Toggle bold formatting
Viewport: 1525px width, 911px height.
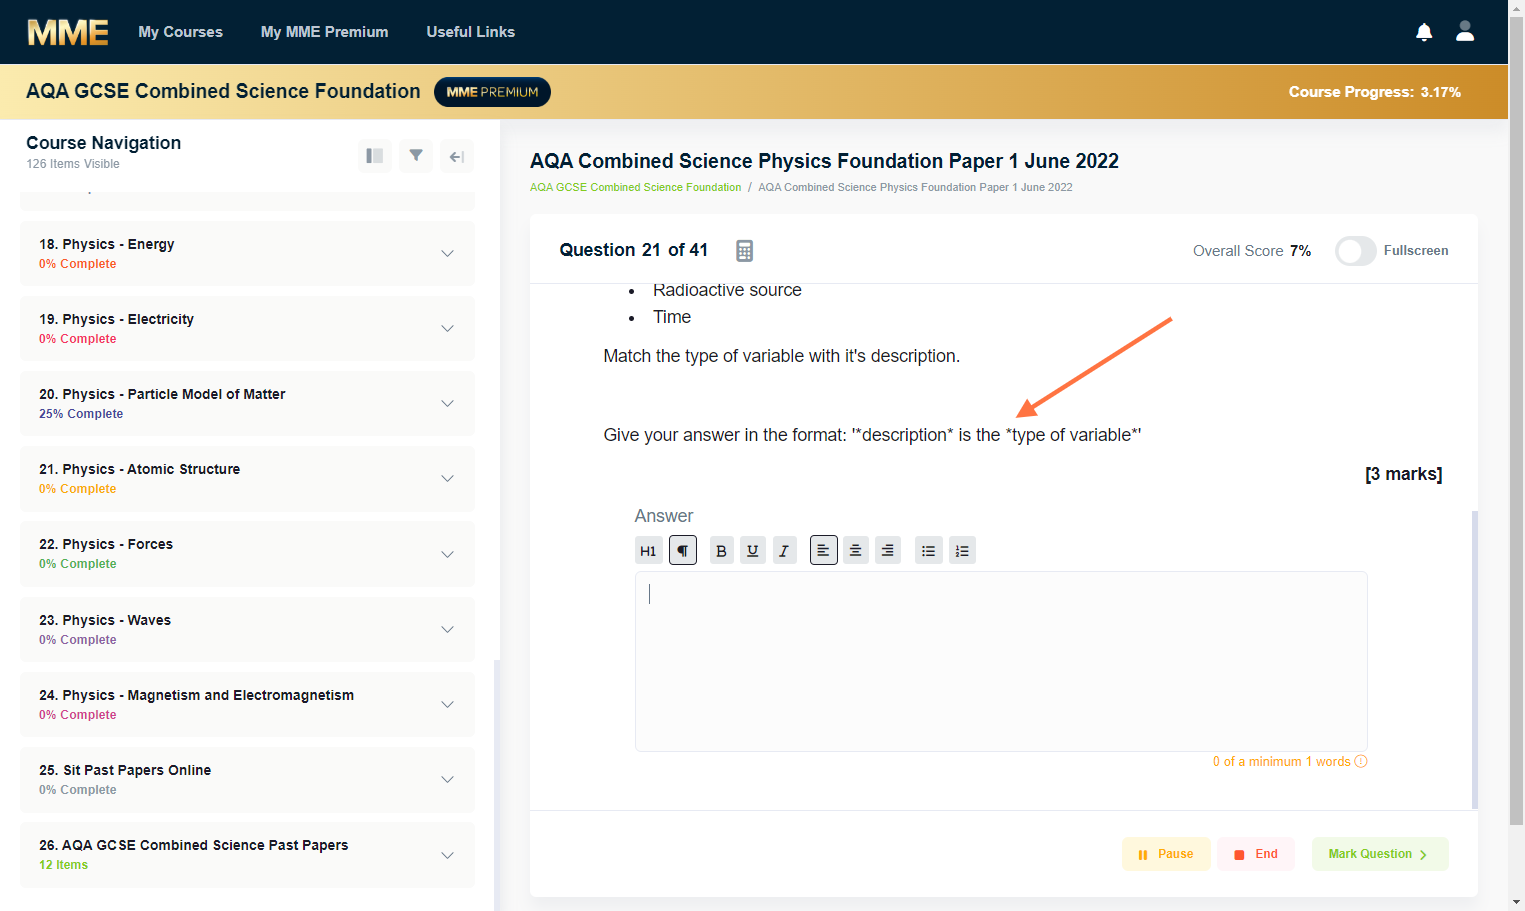pyautogui.click(x=721, y=550)
